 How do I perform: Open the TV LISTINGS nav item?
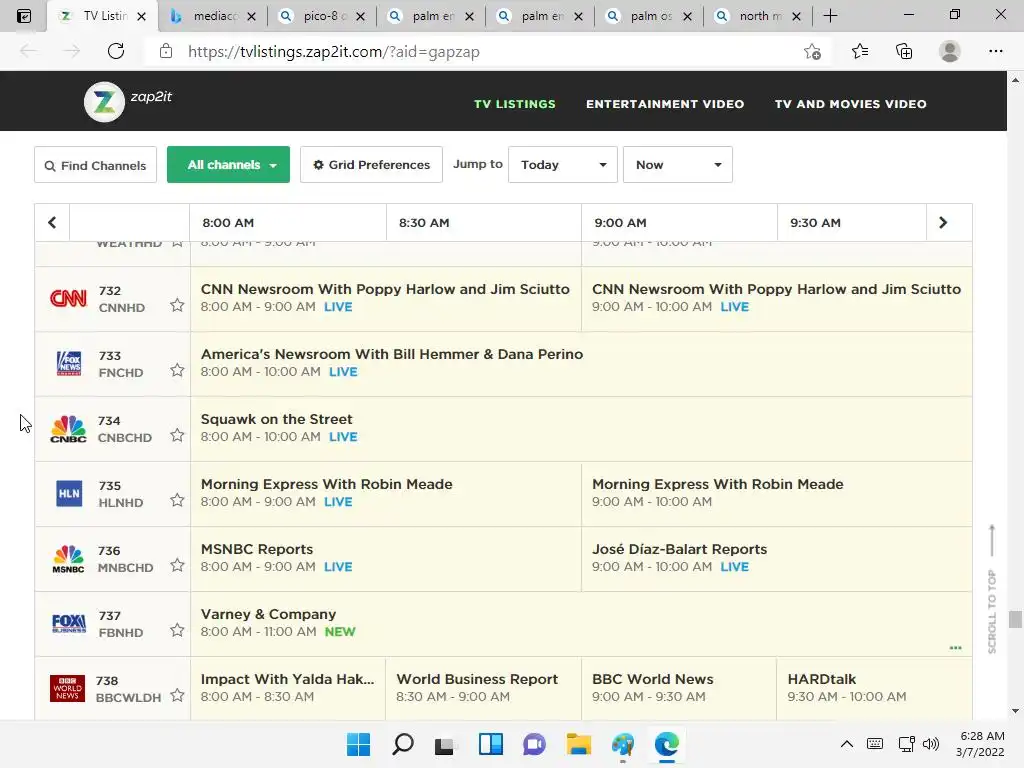tap(515, 104)
